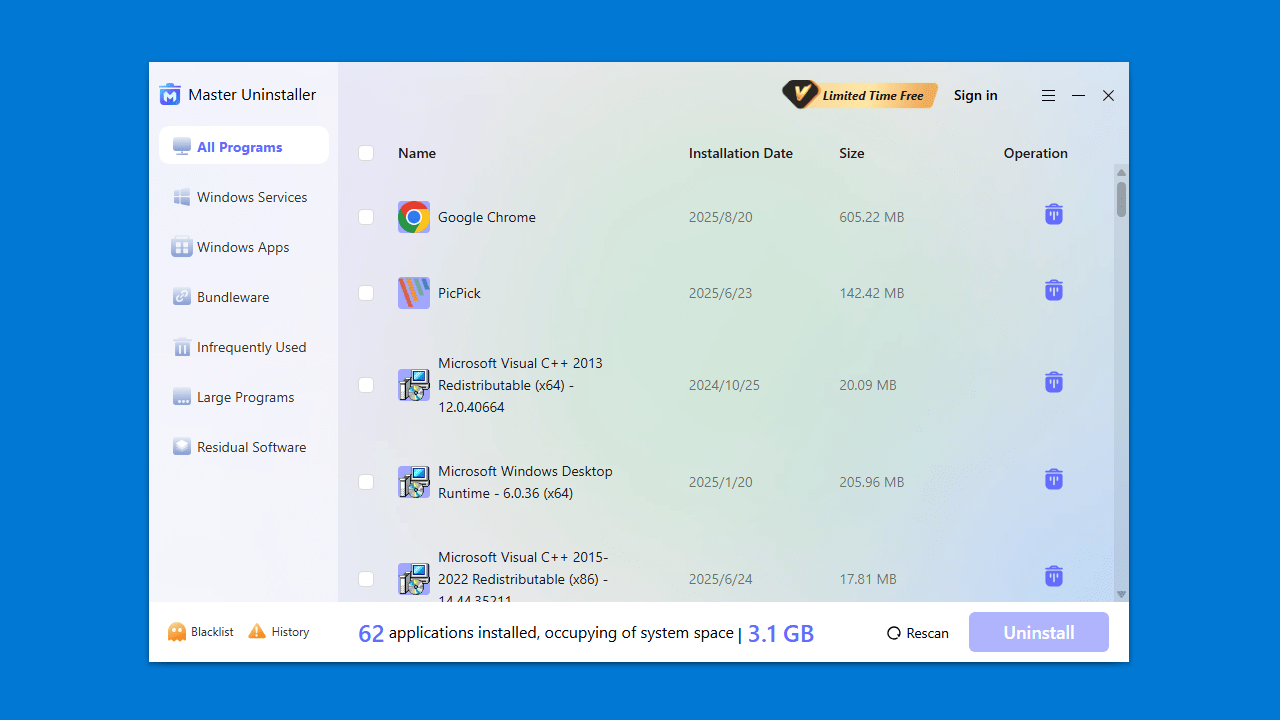Click the Google Chrome name text

487,217
